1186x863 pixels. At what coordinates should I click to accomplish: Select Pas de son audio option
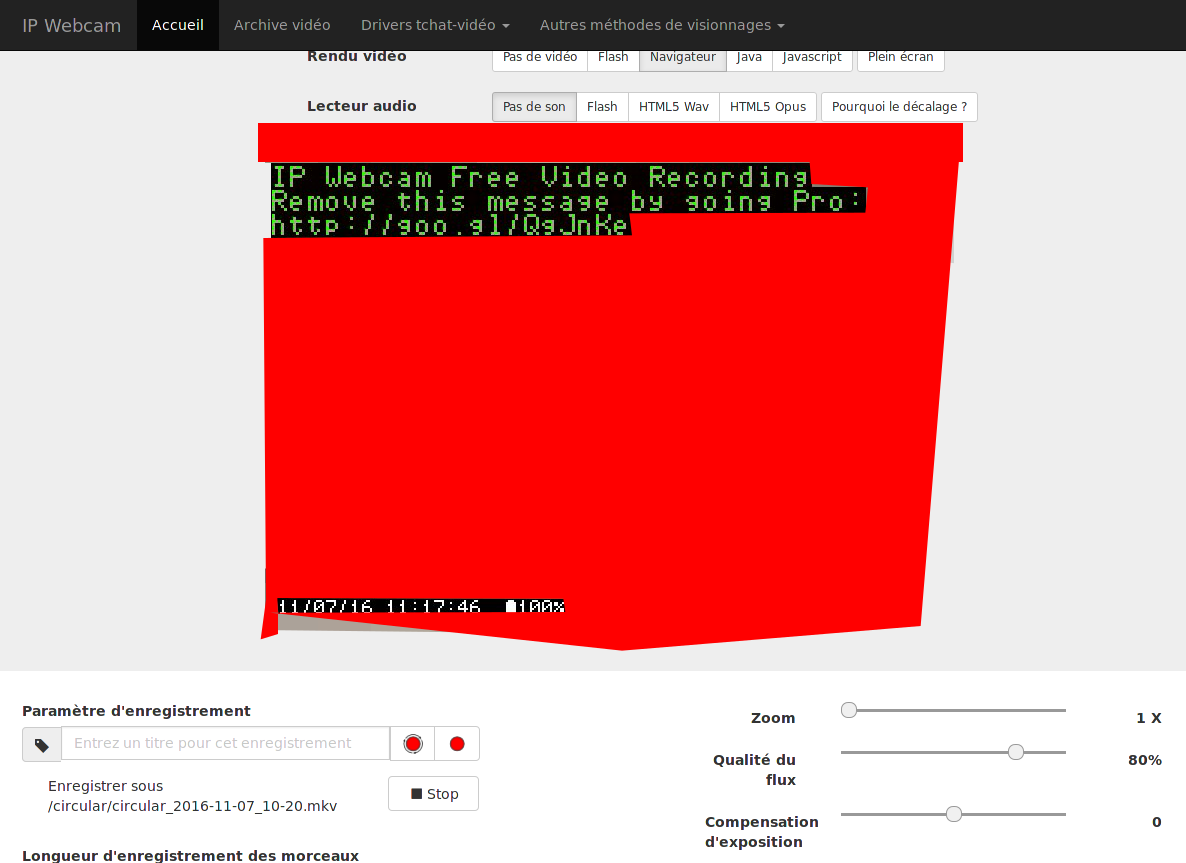pos(534,107)
